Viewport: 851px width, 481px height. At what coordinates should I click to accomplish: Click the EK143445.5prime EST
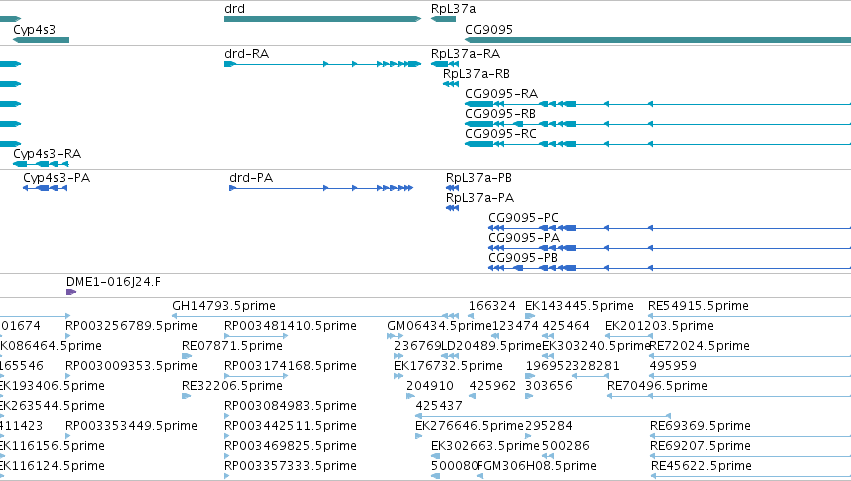(530, 316)
